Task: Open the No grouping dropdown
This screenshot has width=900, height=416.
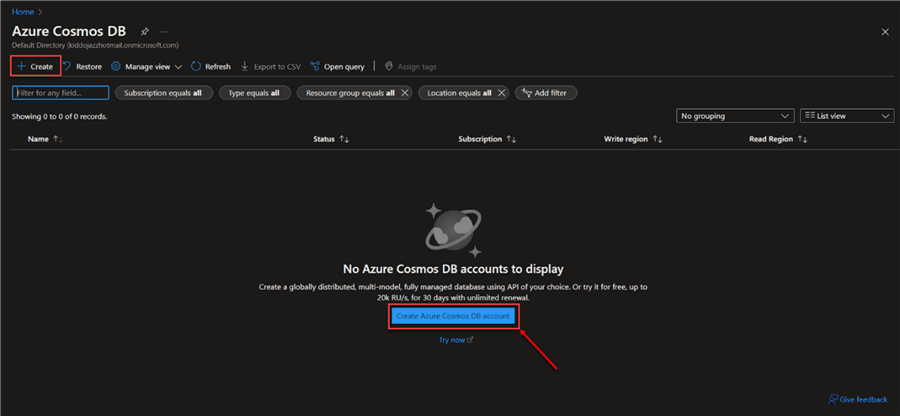Action: 735,116
